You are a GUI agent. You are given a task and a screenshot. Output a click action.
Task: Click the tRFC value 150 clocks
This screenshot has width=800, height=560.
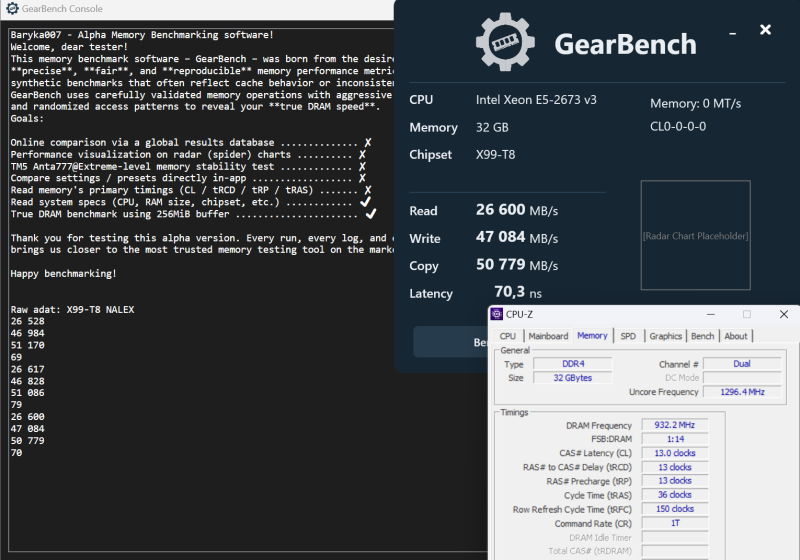(674, 508)
